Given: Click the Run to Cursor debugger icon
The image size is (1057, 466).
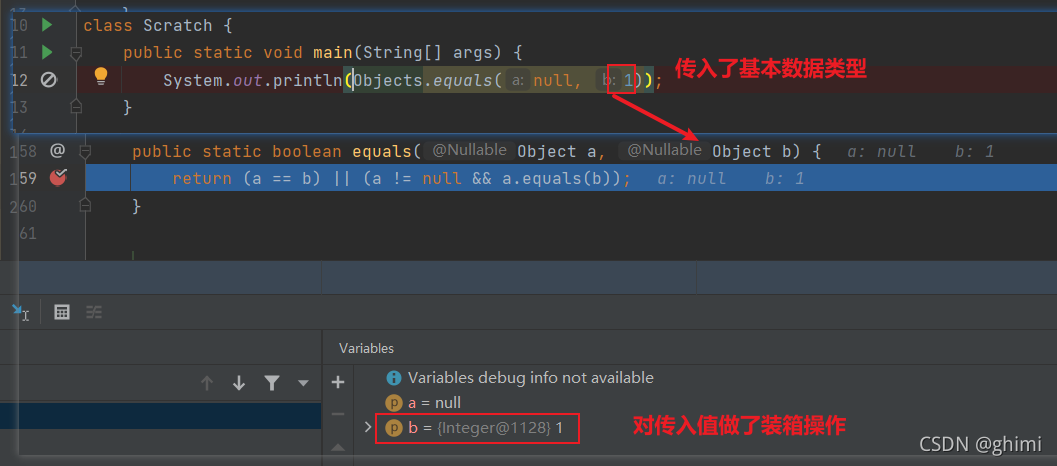Looking at the screenshot, I should click(x=20, y=312).
